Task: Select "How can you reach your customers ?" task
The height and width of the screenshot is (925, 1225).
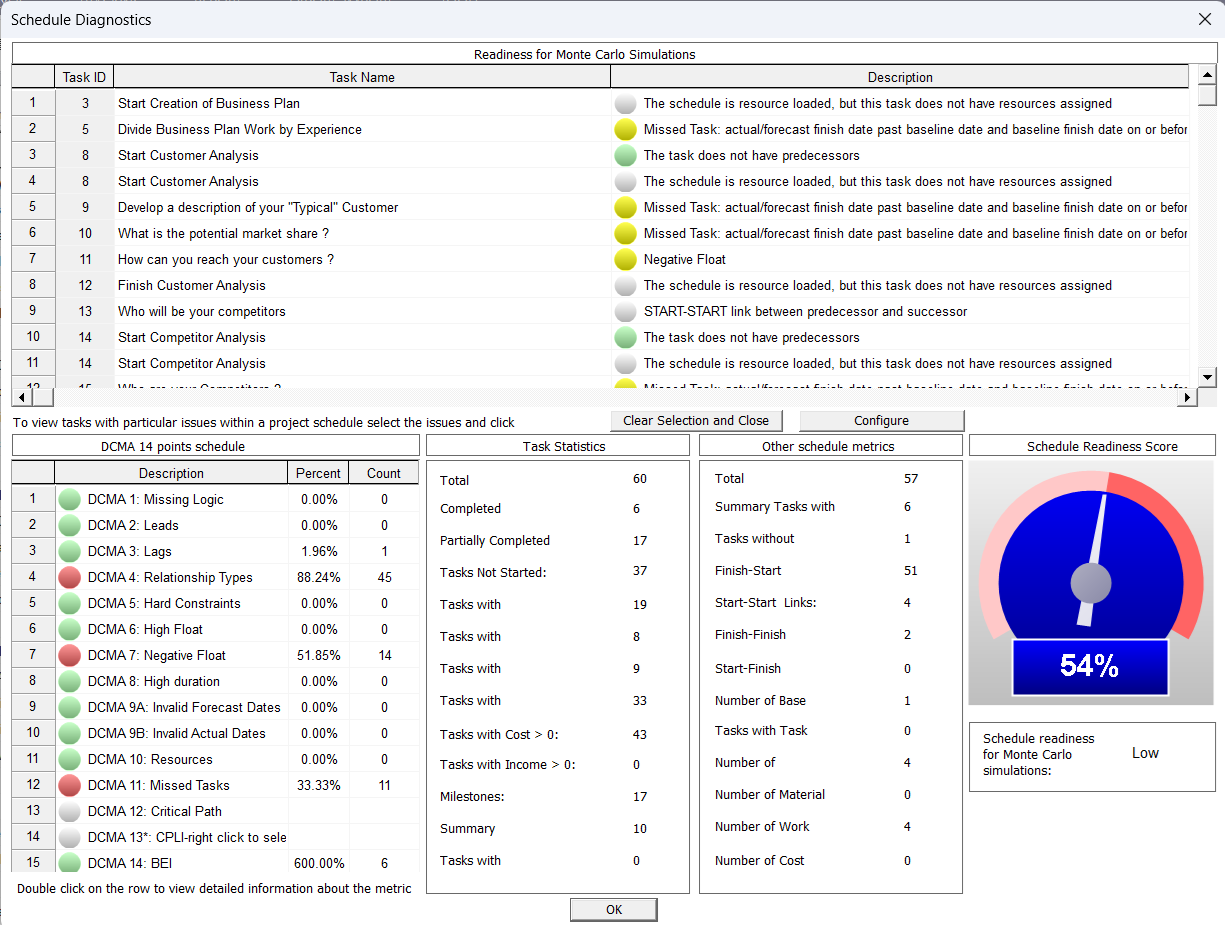Action: point(226,259)
